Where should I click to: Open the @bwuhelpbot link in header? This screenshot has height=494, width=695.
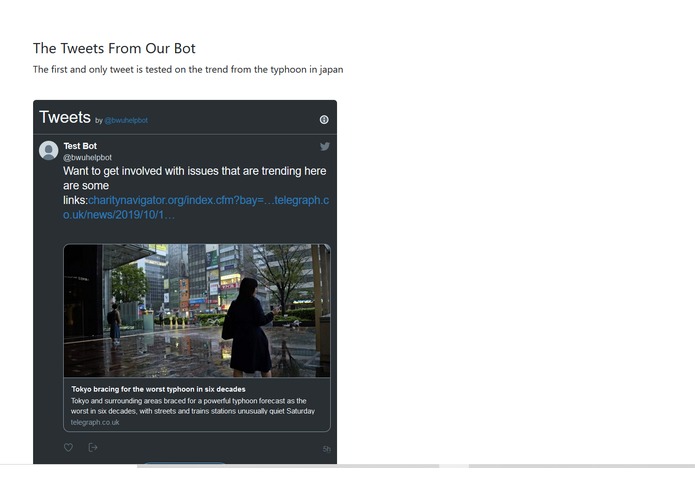pos(126,120)
